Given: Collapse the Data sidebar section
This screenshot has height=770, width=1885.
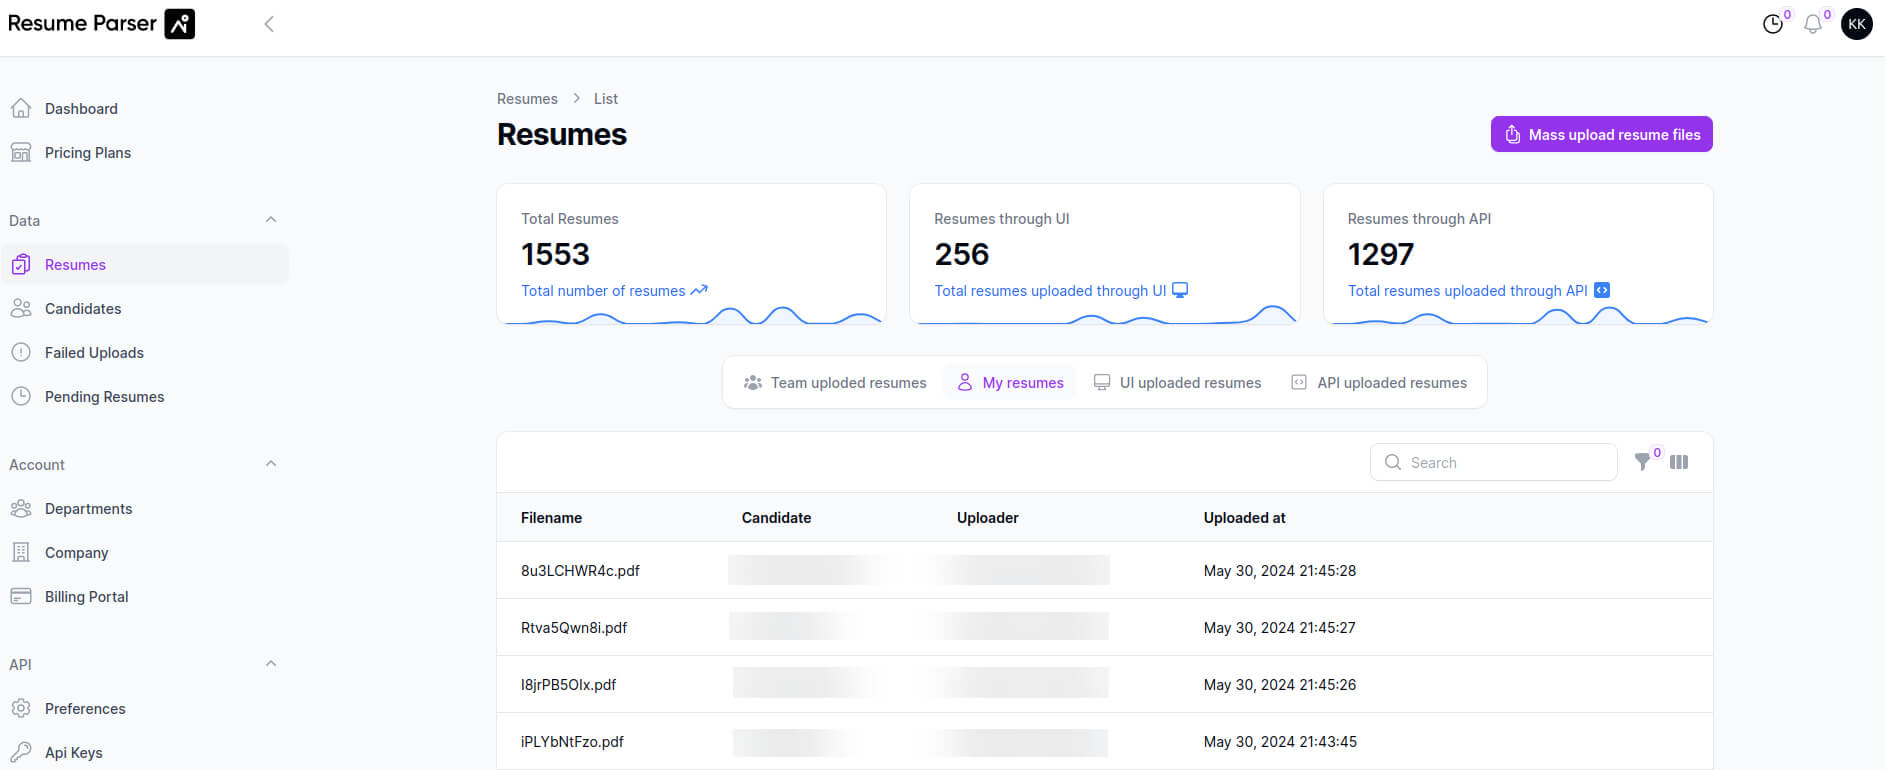Looking at the screenshot, I should [x=271, y=220].
